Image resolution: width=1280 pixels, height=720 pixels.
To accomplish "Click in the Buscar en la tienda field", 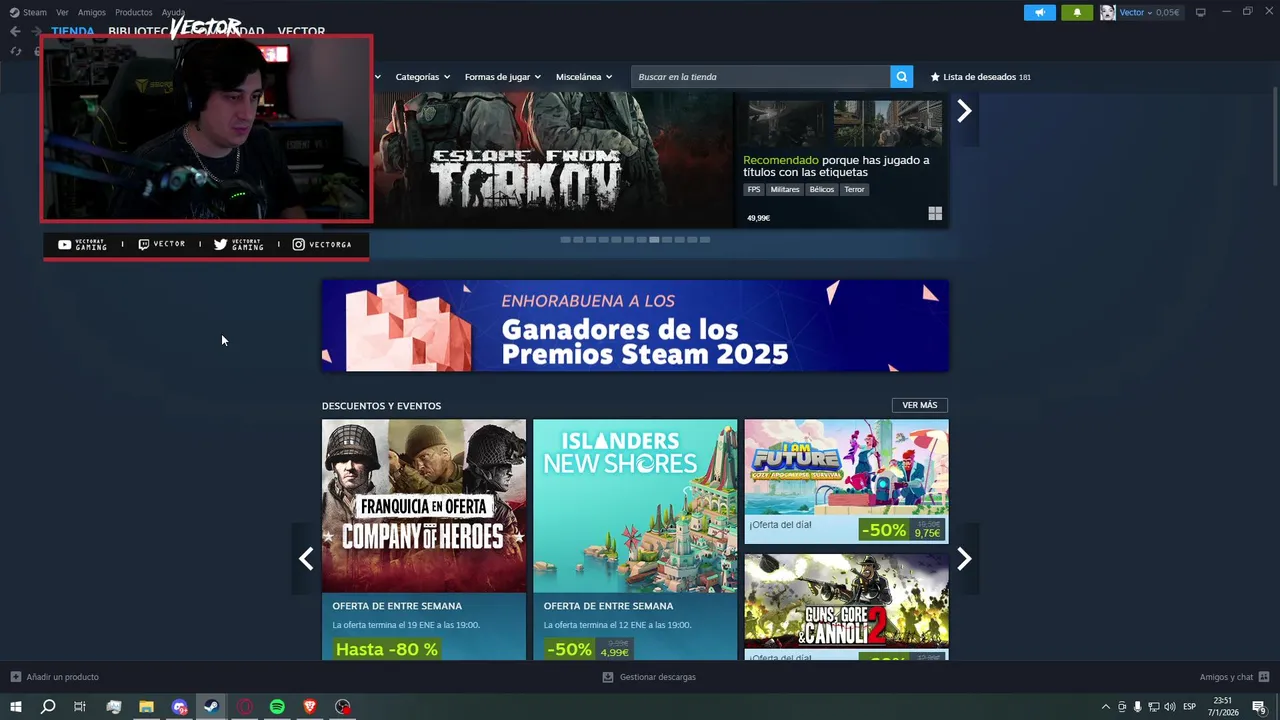I will click(x=760, y=77).
